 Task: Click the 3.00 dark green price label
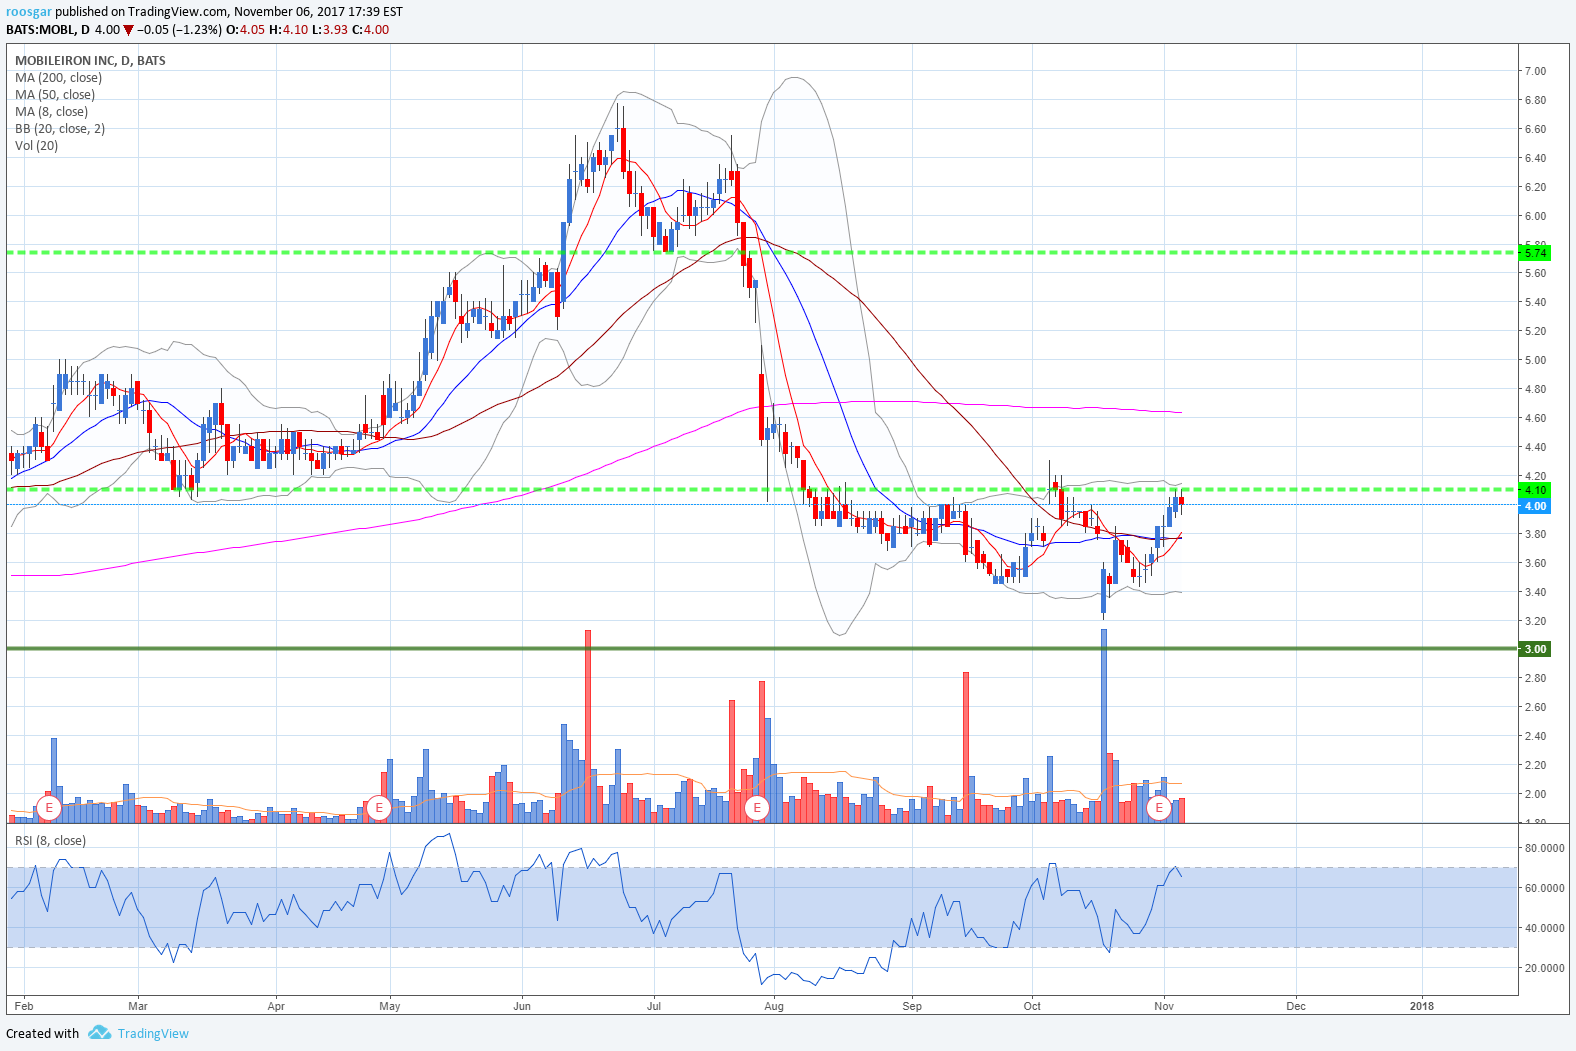pyautogui.click(x=1535, y=649)
